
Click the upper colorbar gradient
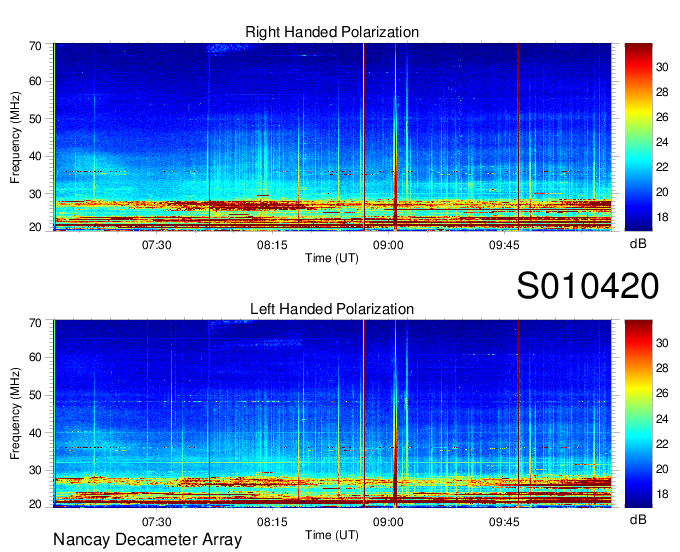point(638,137)
